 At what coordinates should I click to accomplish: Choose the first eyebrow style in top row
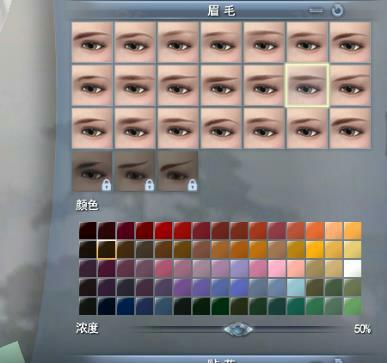click(x=92, y=42)
